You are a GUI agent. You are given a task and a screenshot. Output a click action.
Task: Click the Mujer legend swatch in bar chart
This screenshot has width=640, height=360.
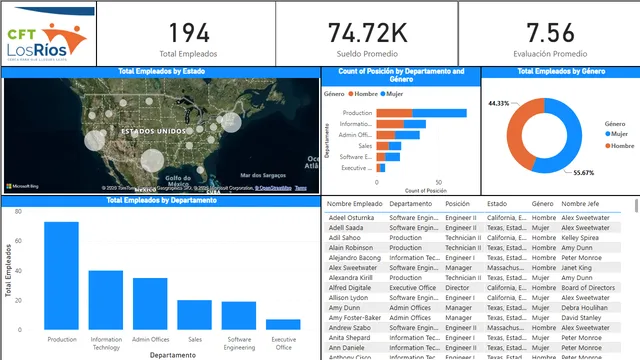383,94
